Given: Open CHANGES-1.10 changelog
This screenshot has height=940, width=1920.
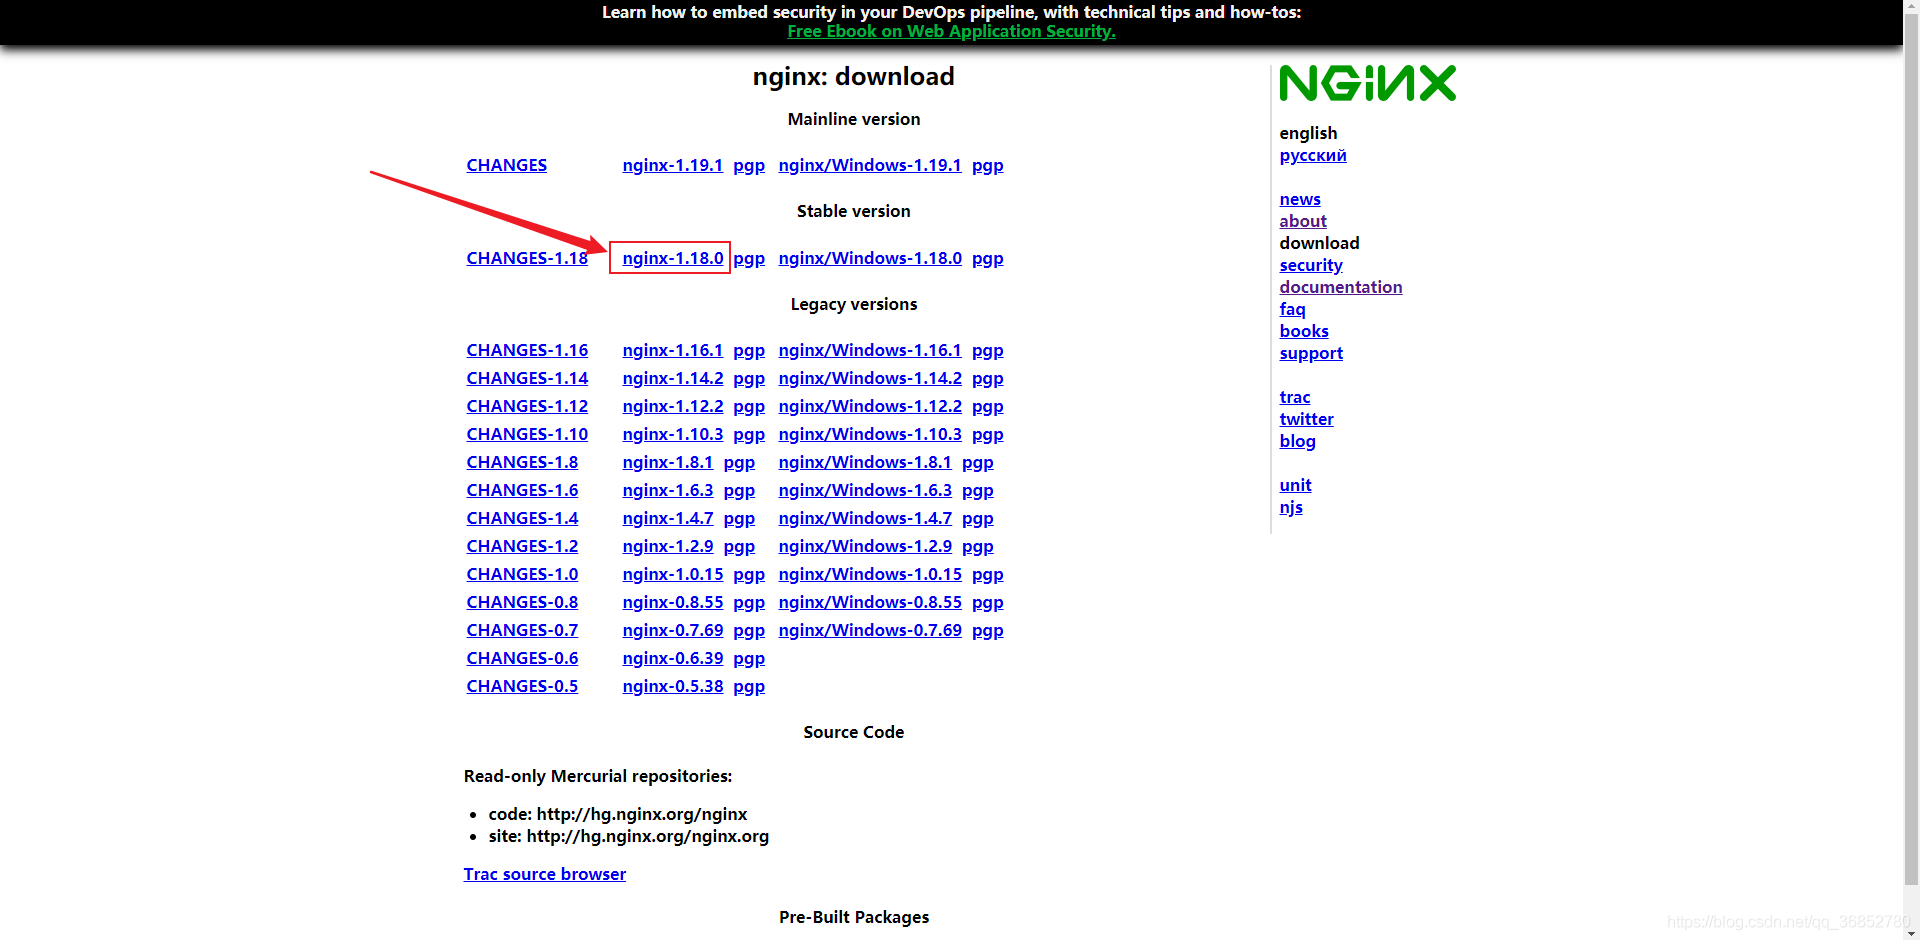Looking at the screenshot, I should (x=527, y=434).
